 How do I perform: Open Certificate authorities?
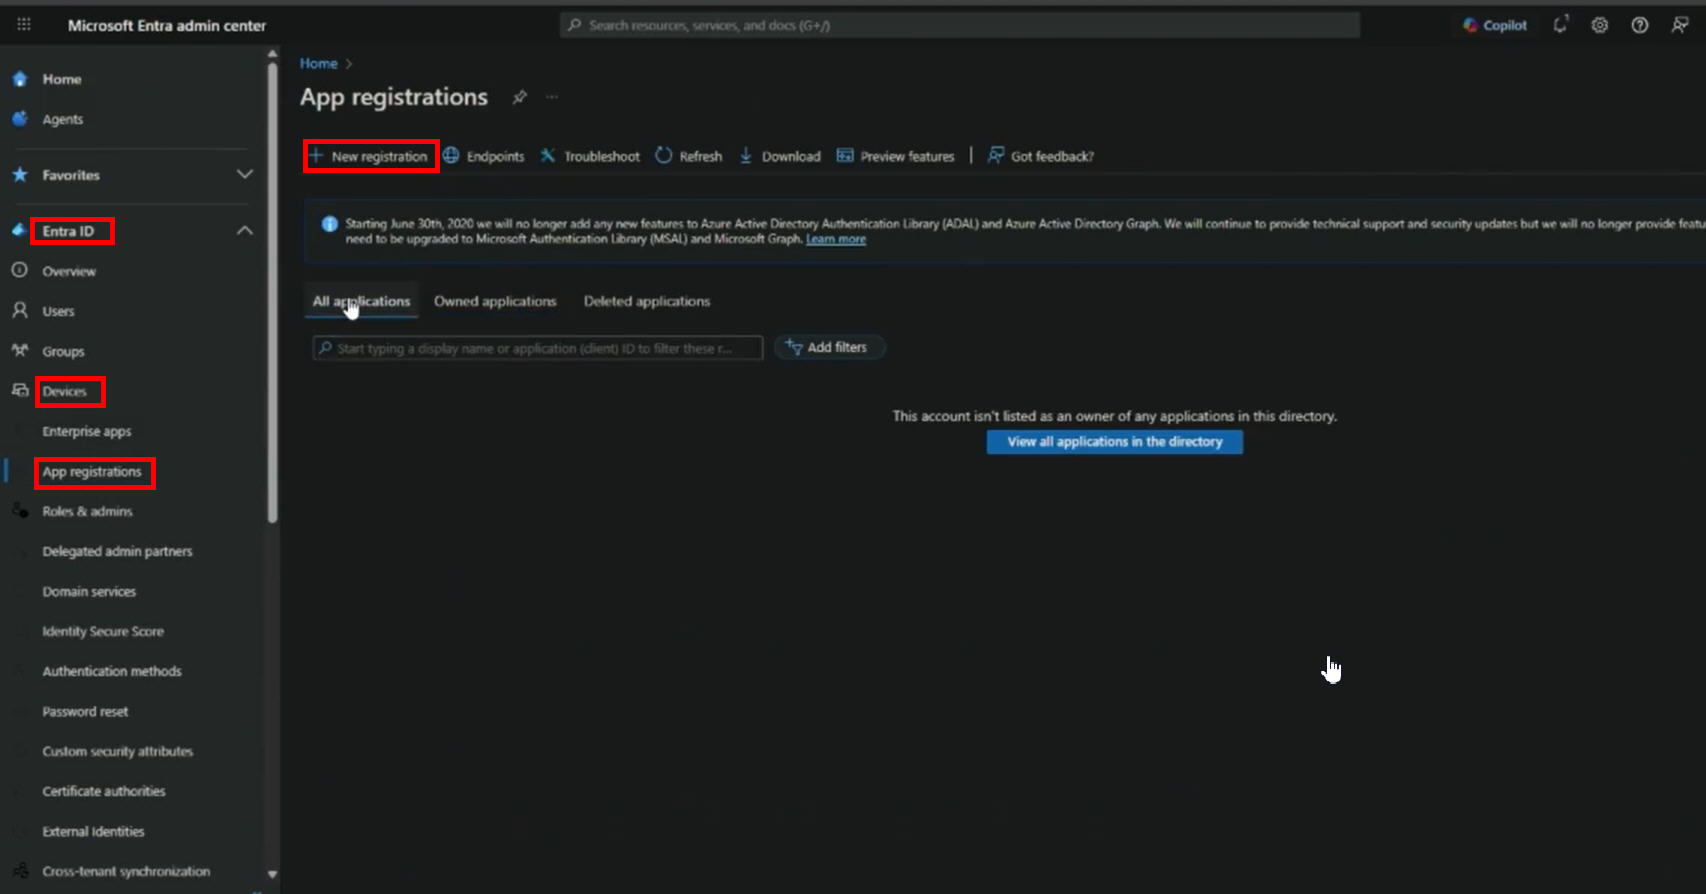pos(104,791)
